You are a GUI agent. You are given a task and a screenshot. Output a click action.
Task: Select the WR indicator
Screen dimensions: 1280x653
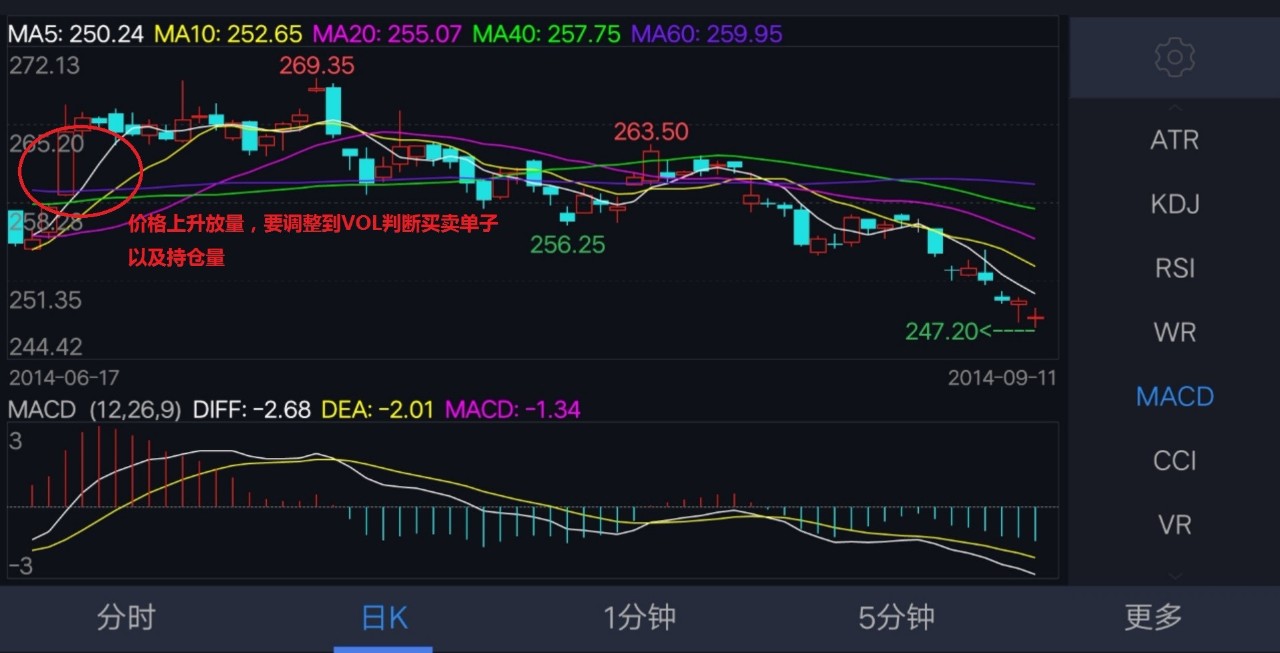tap(1174, 331)
